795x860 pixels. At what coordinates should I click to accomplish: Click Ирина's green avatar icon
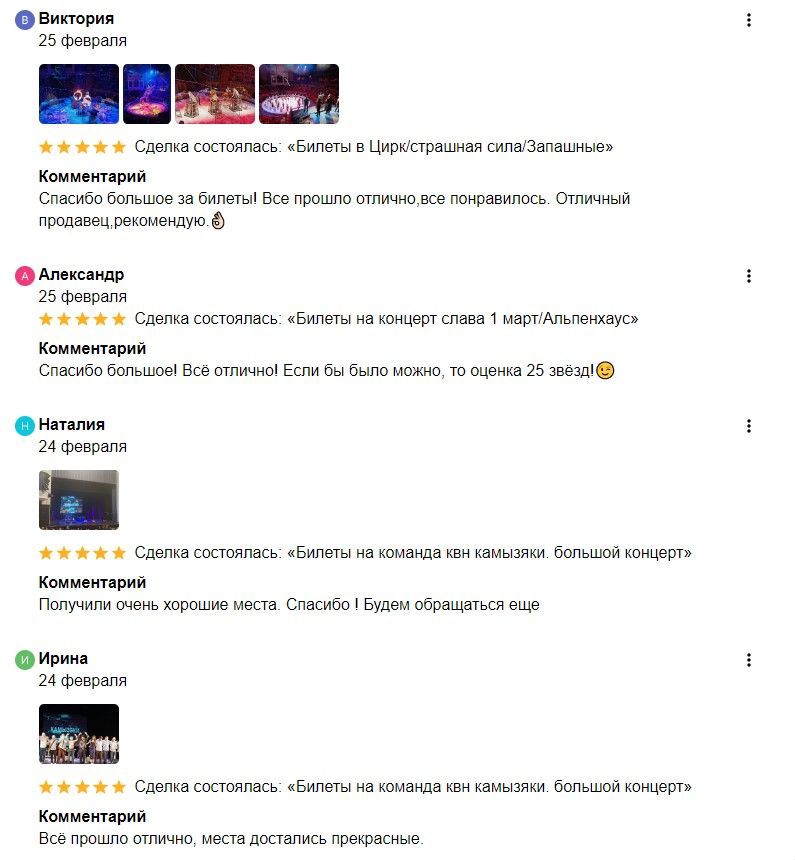(25, 660)
